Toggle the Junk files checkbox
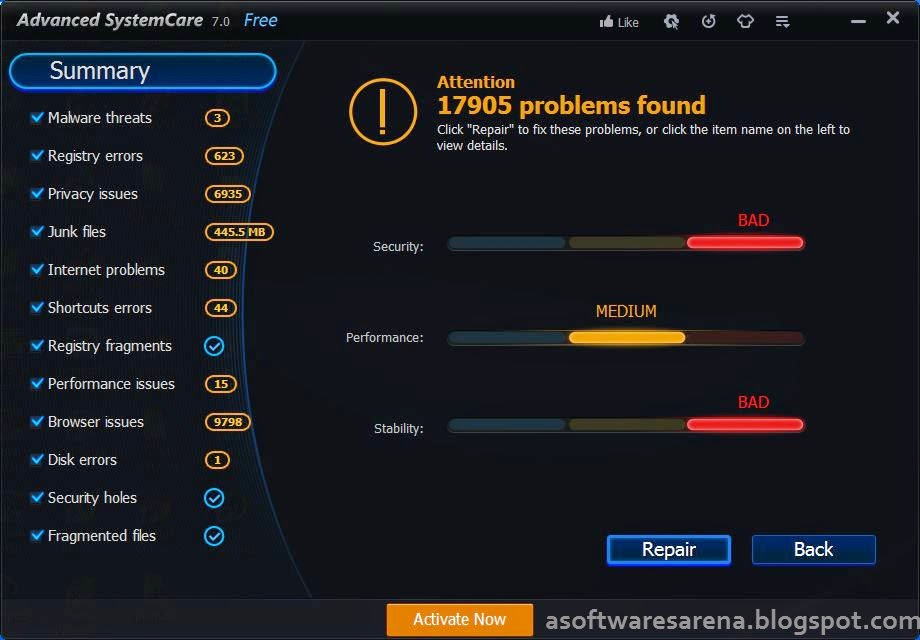 click(x=37, y=231)
